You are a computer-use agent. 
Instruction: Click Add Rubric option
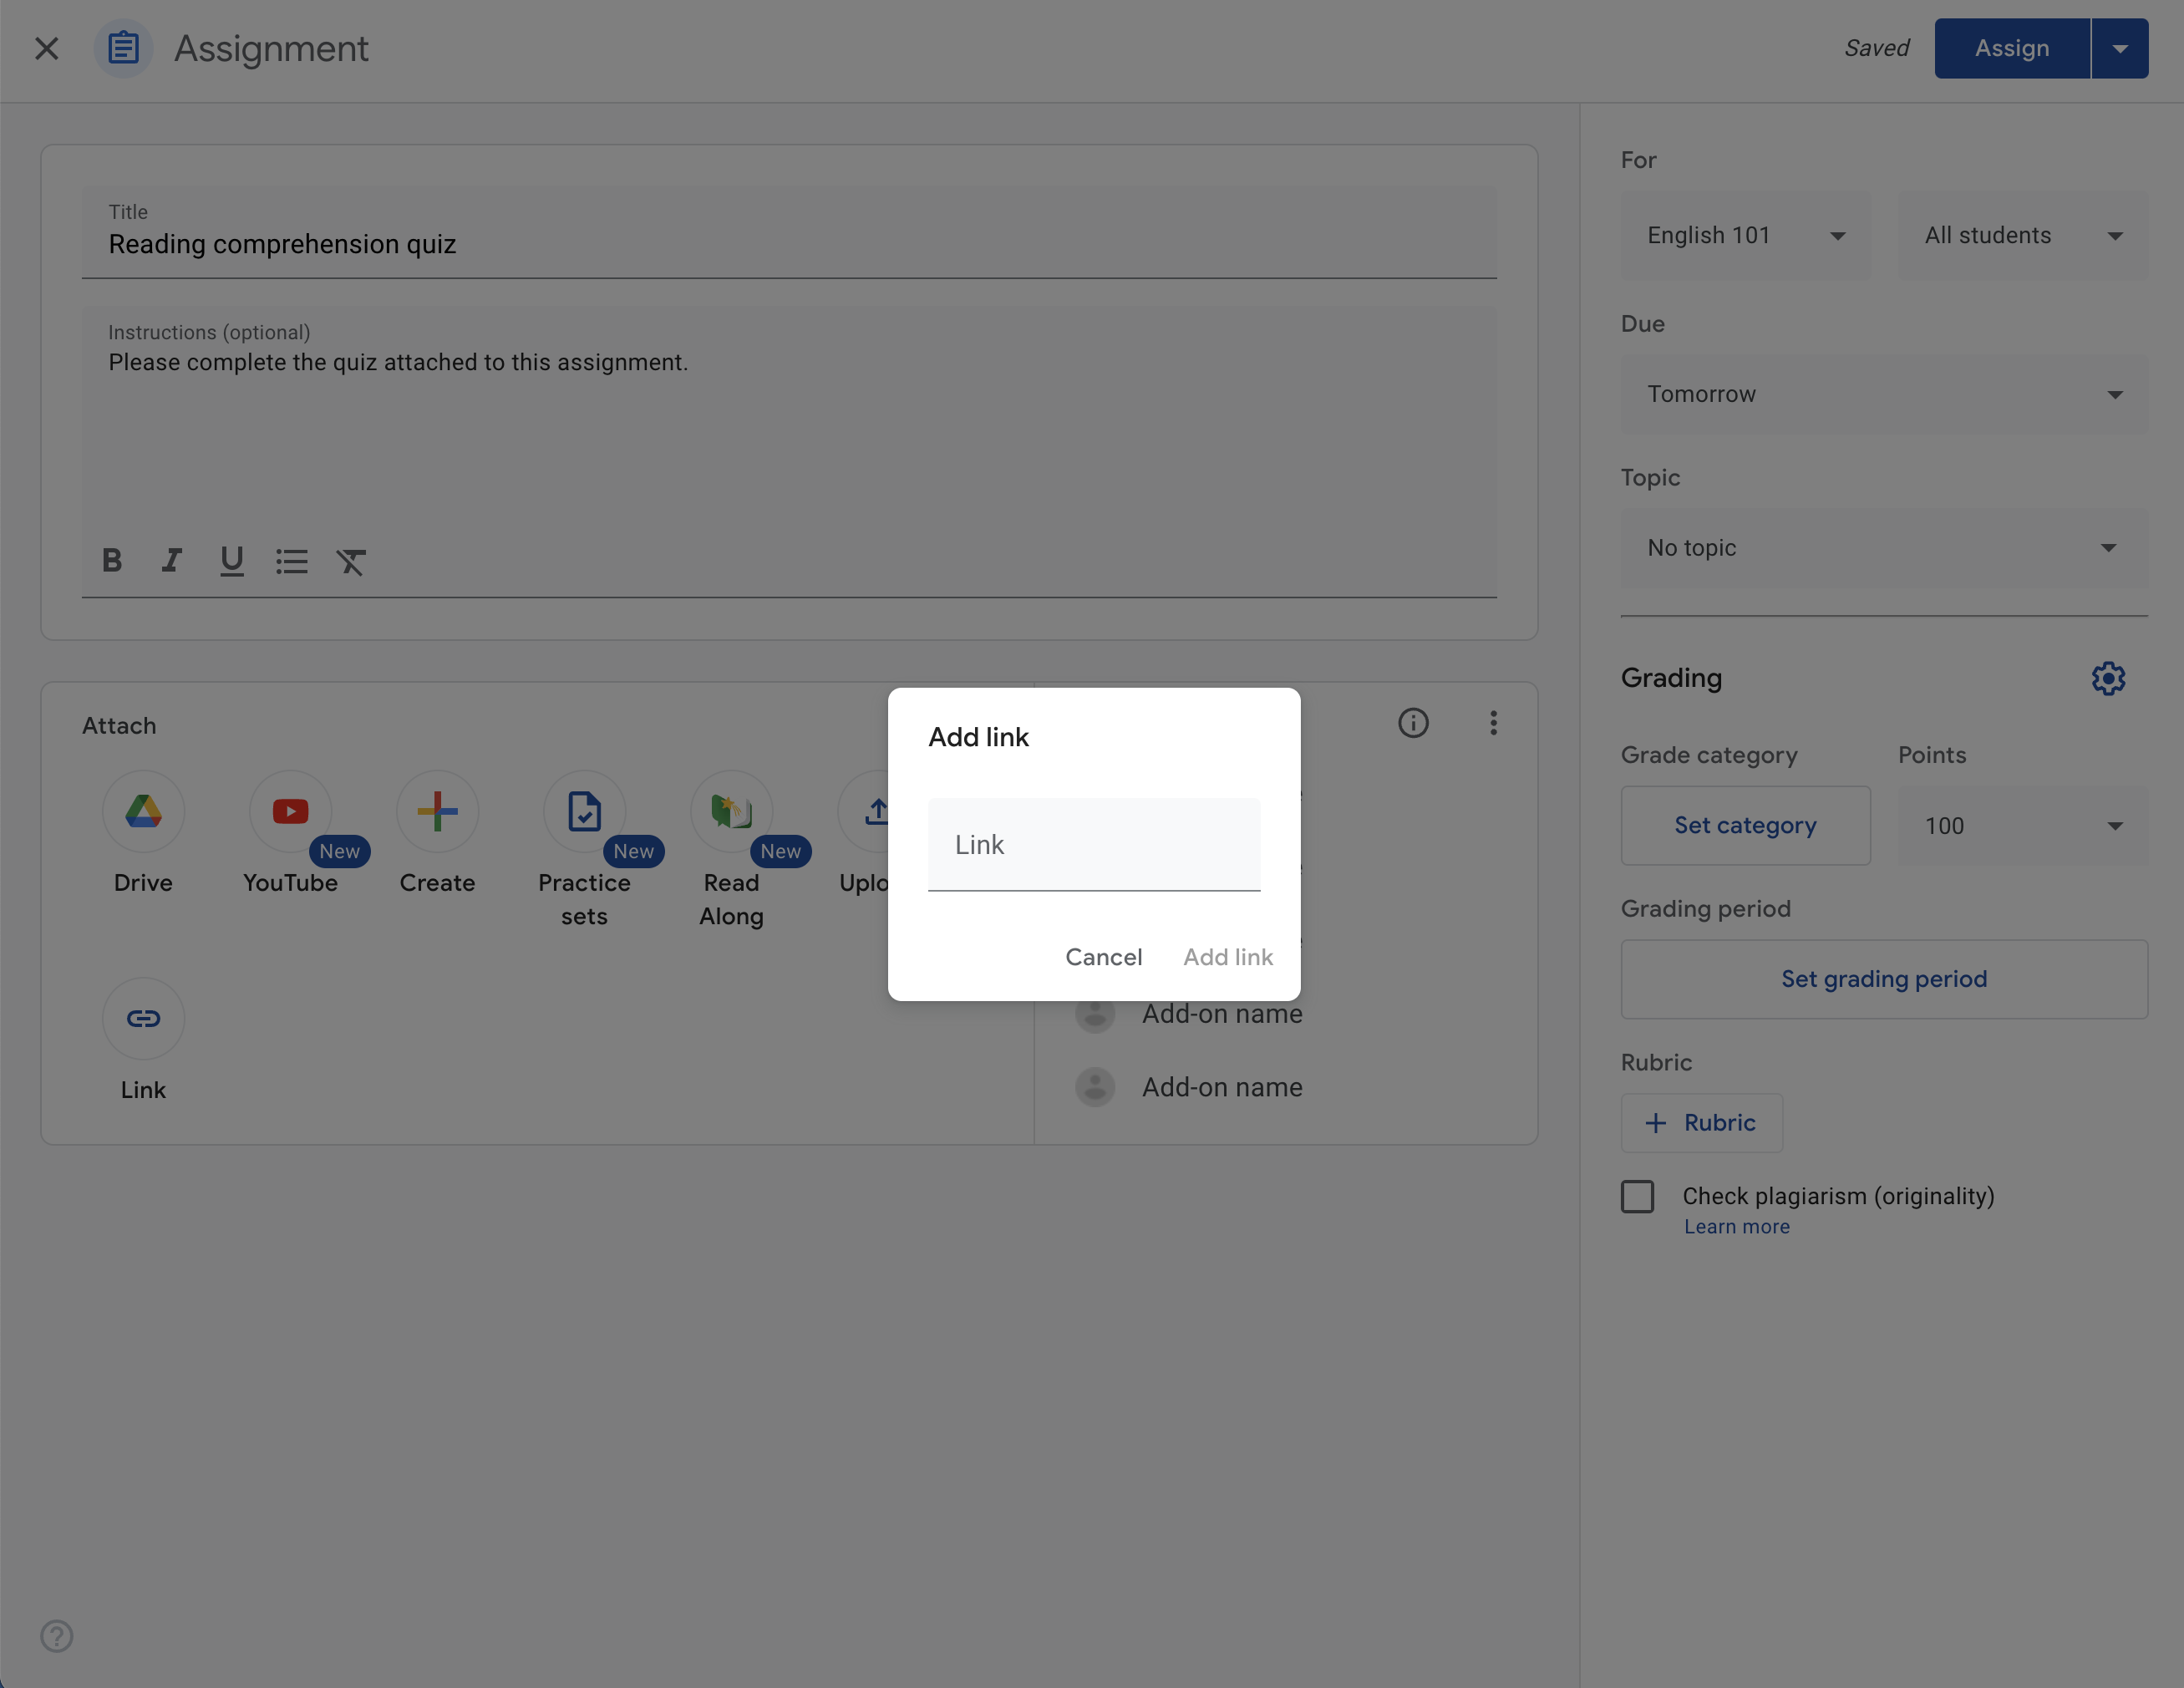point(1700,1121)
